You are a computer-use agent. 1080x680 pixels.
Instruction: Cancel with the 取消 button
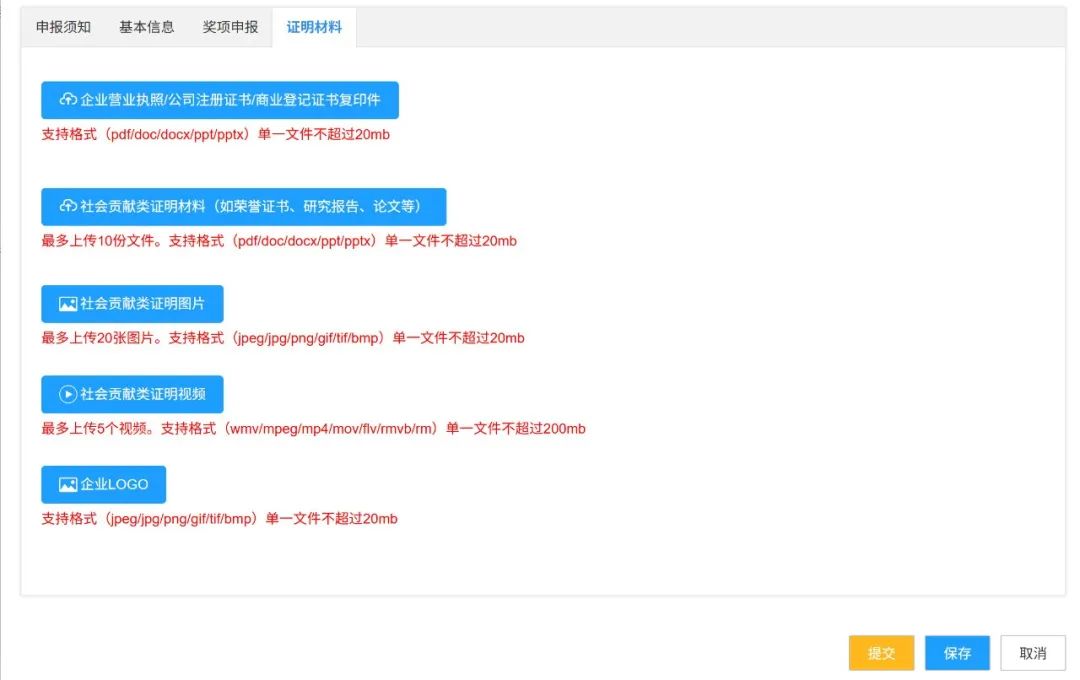tap(1032, 653)
